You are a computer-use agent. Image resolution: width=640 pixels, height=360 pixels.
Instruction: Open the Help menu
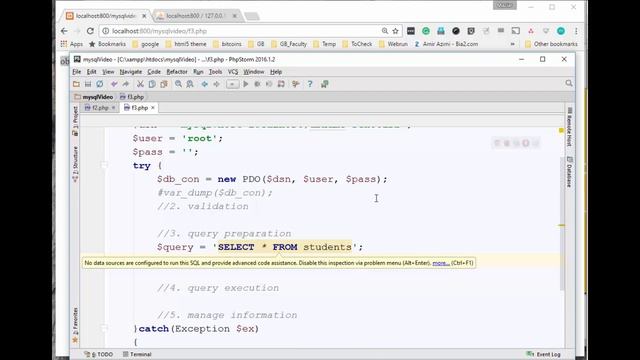click(276, 72)
